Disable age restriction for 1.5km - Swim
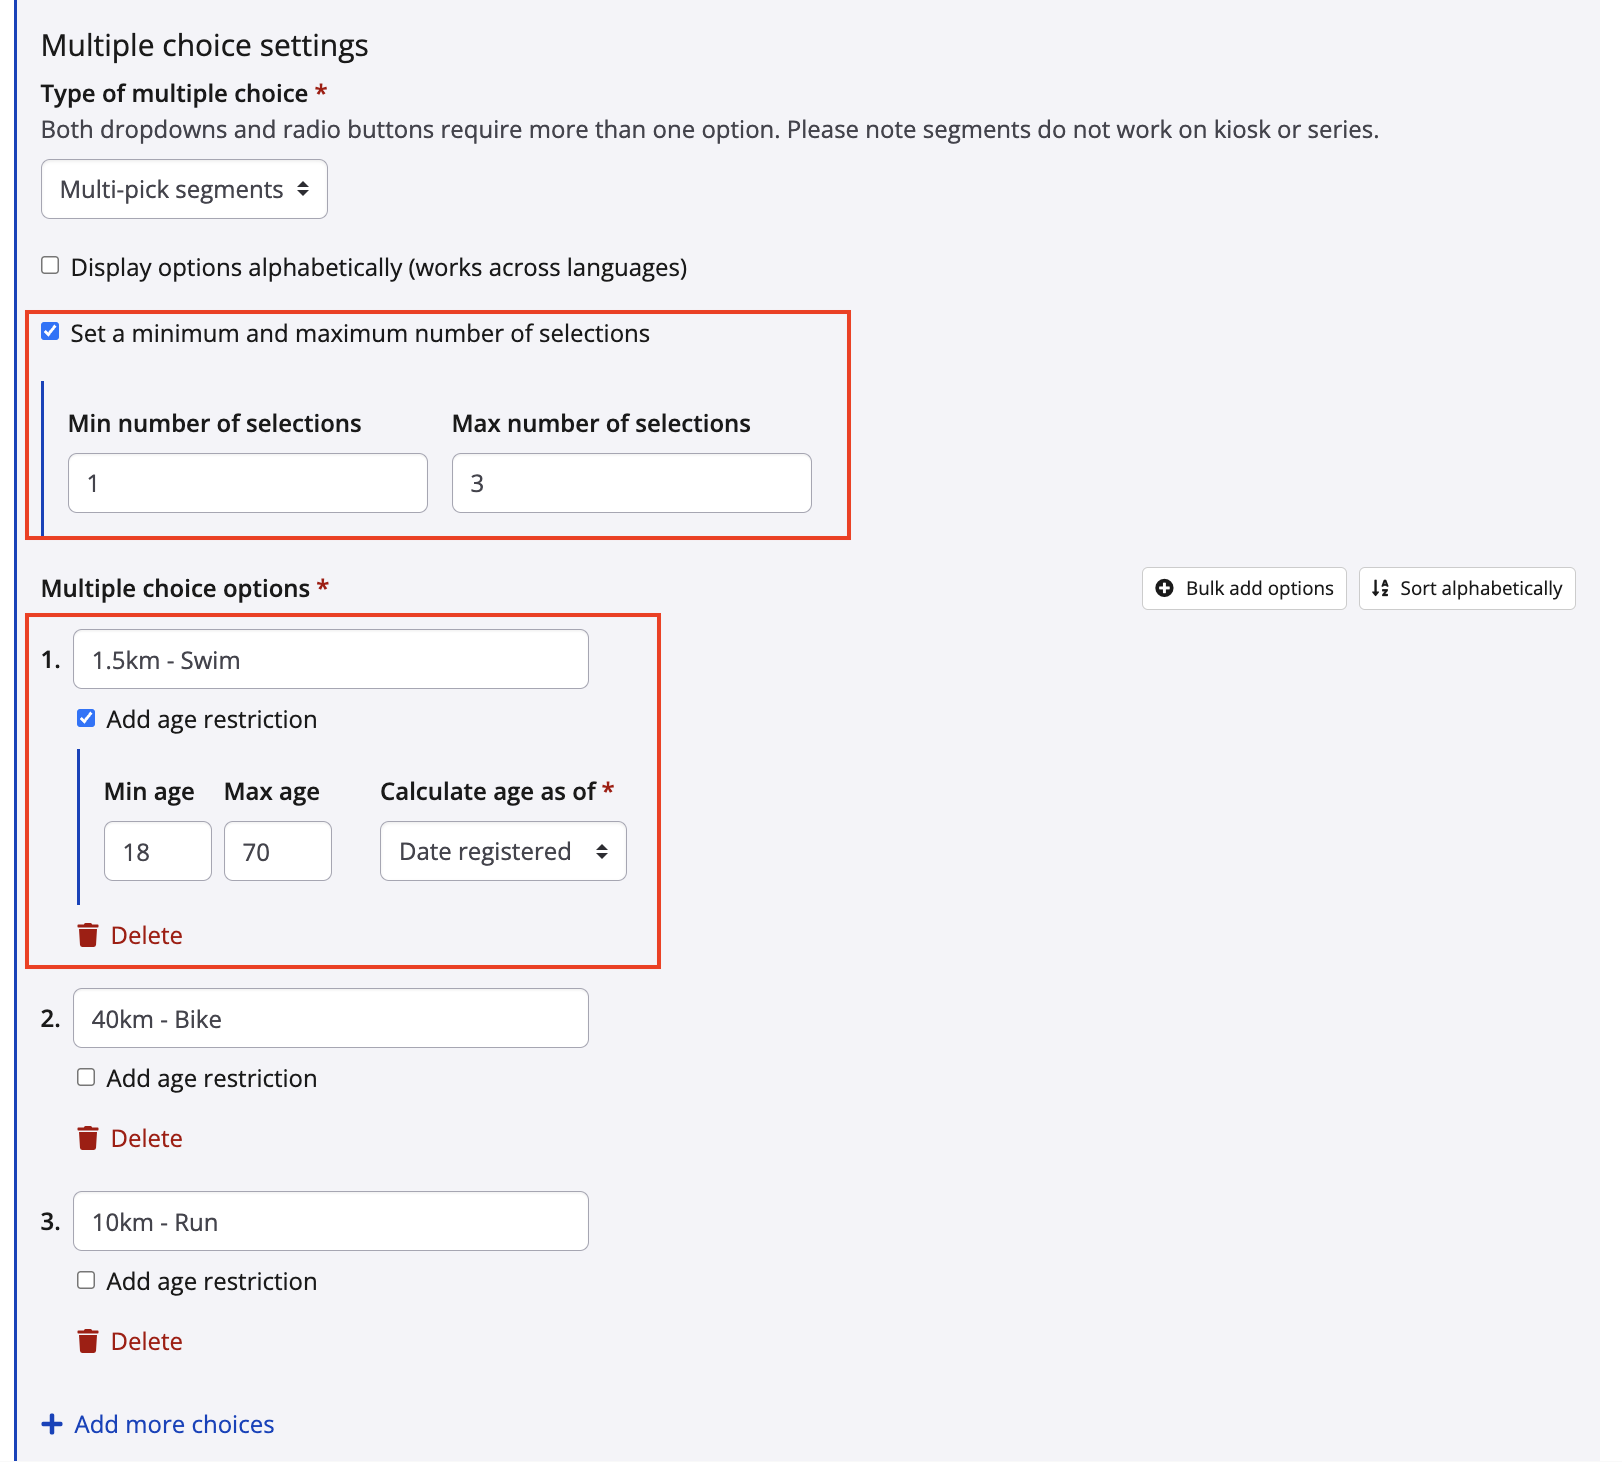The width and height of the screenshot is (1622, 1462). [x=86, y=718]
